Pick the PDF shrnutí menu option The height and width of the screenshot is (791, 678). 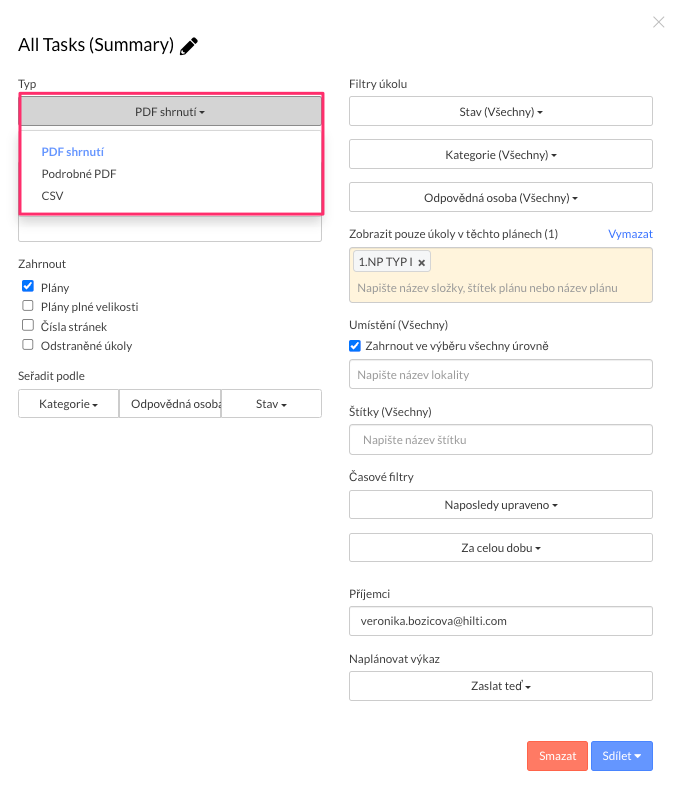click(73, 152)
